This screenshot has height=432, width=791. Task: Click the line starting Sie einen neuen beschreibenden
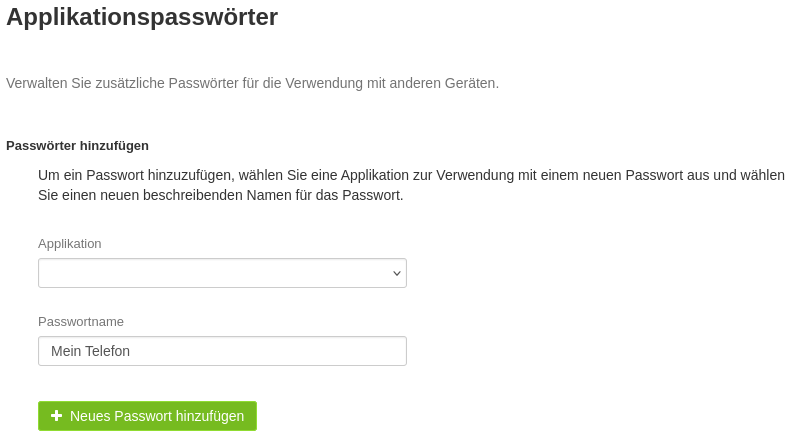click(220, 195)
